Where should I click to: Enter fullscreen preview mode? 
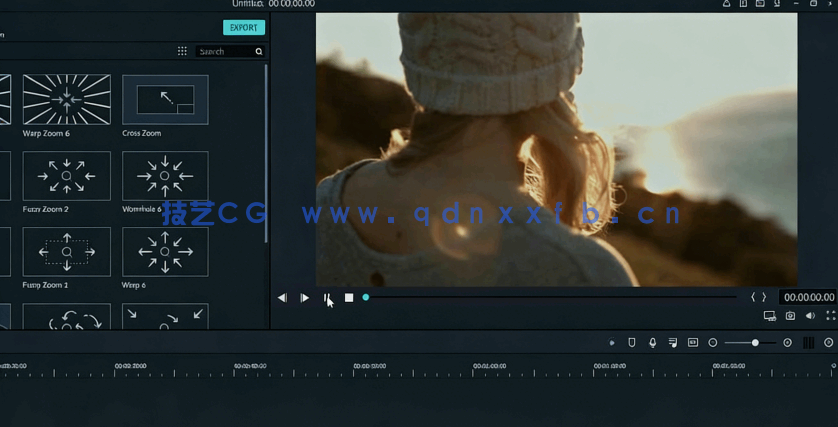(830, 316)
